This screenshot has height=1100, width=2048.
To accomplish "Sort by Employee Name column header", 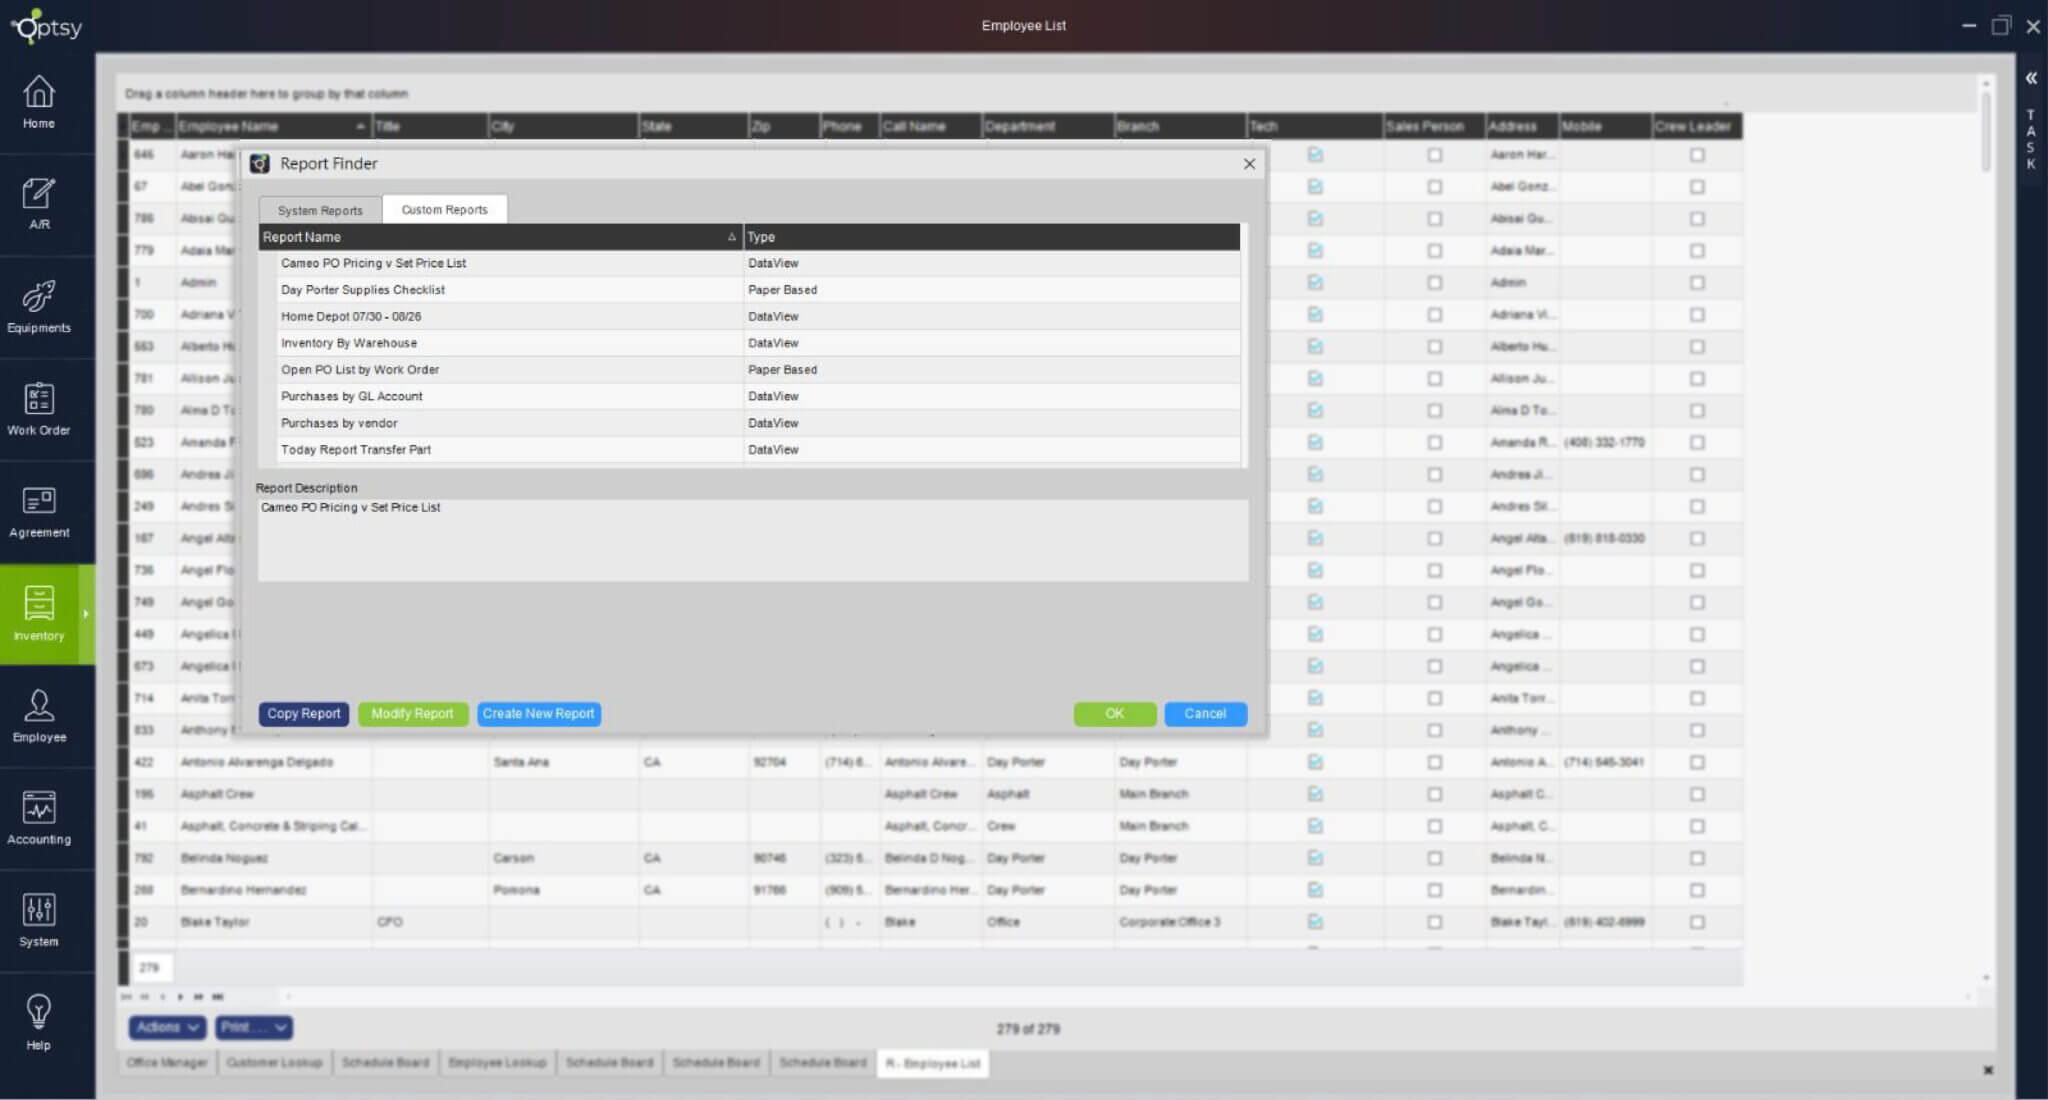I will (273, 126).
